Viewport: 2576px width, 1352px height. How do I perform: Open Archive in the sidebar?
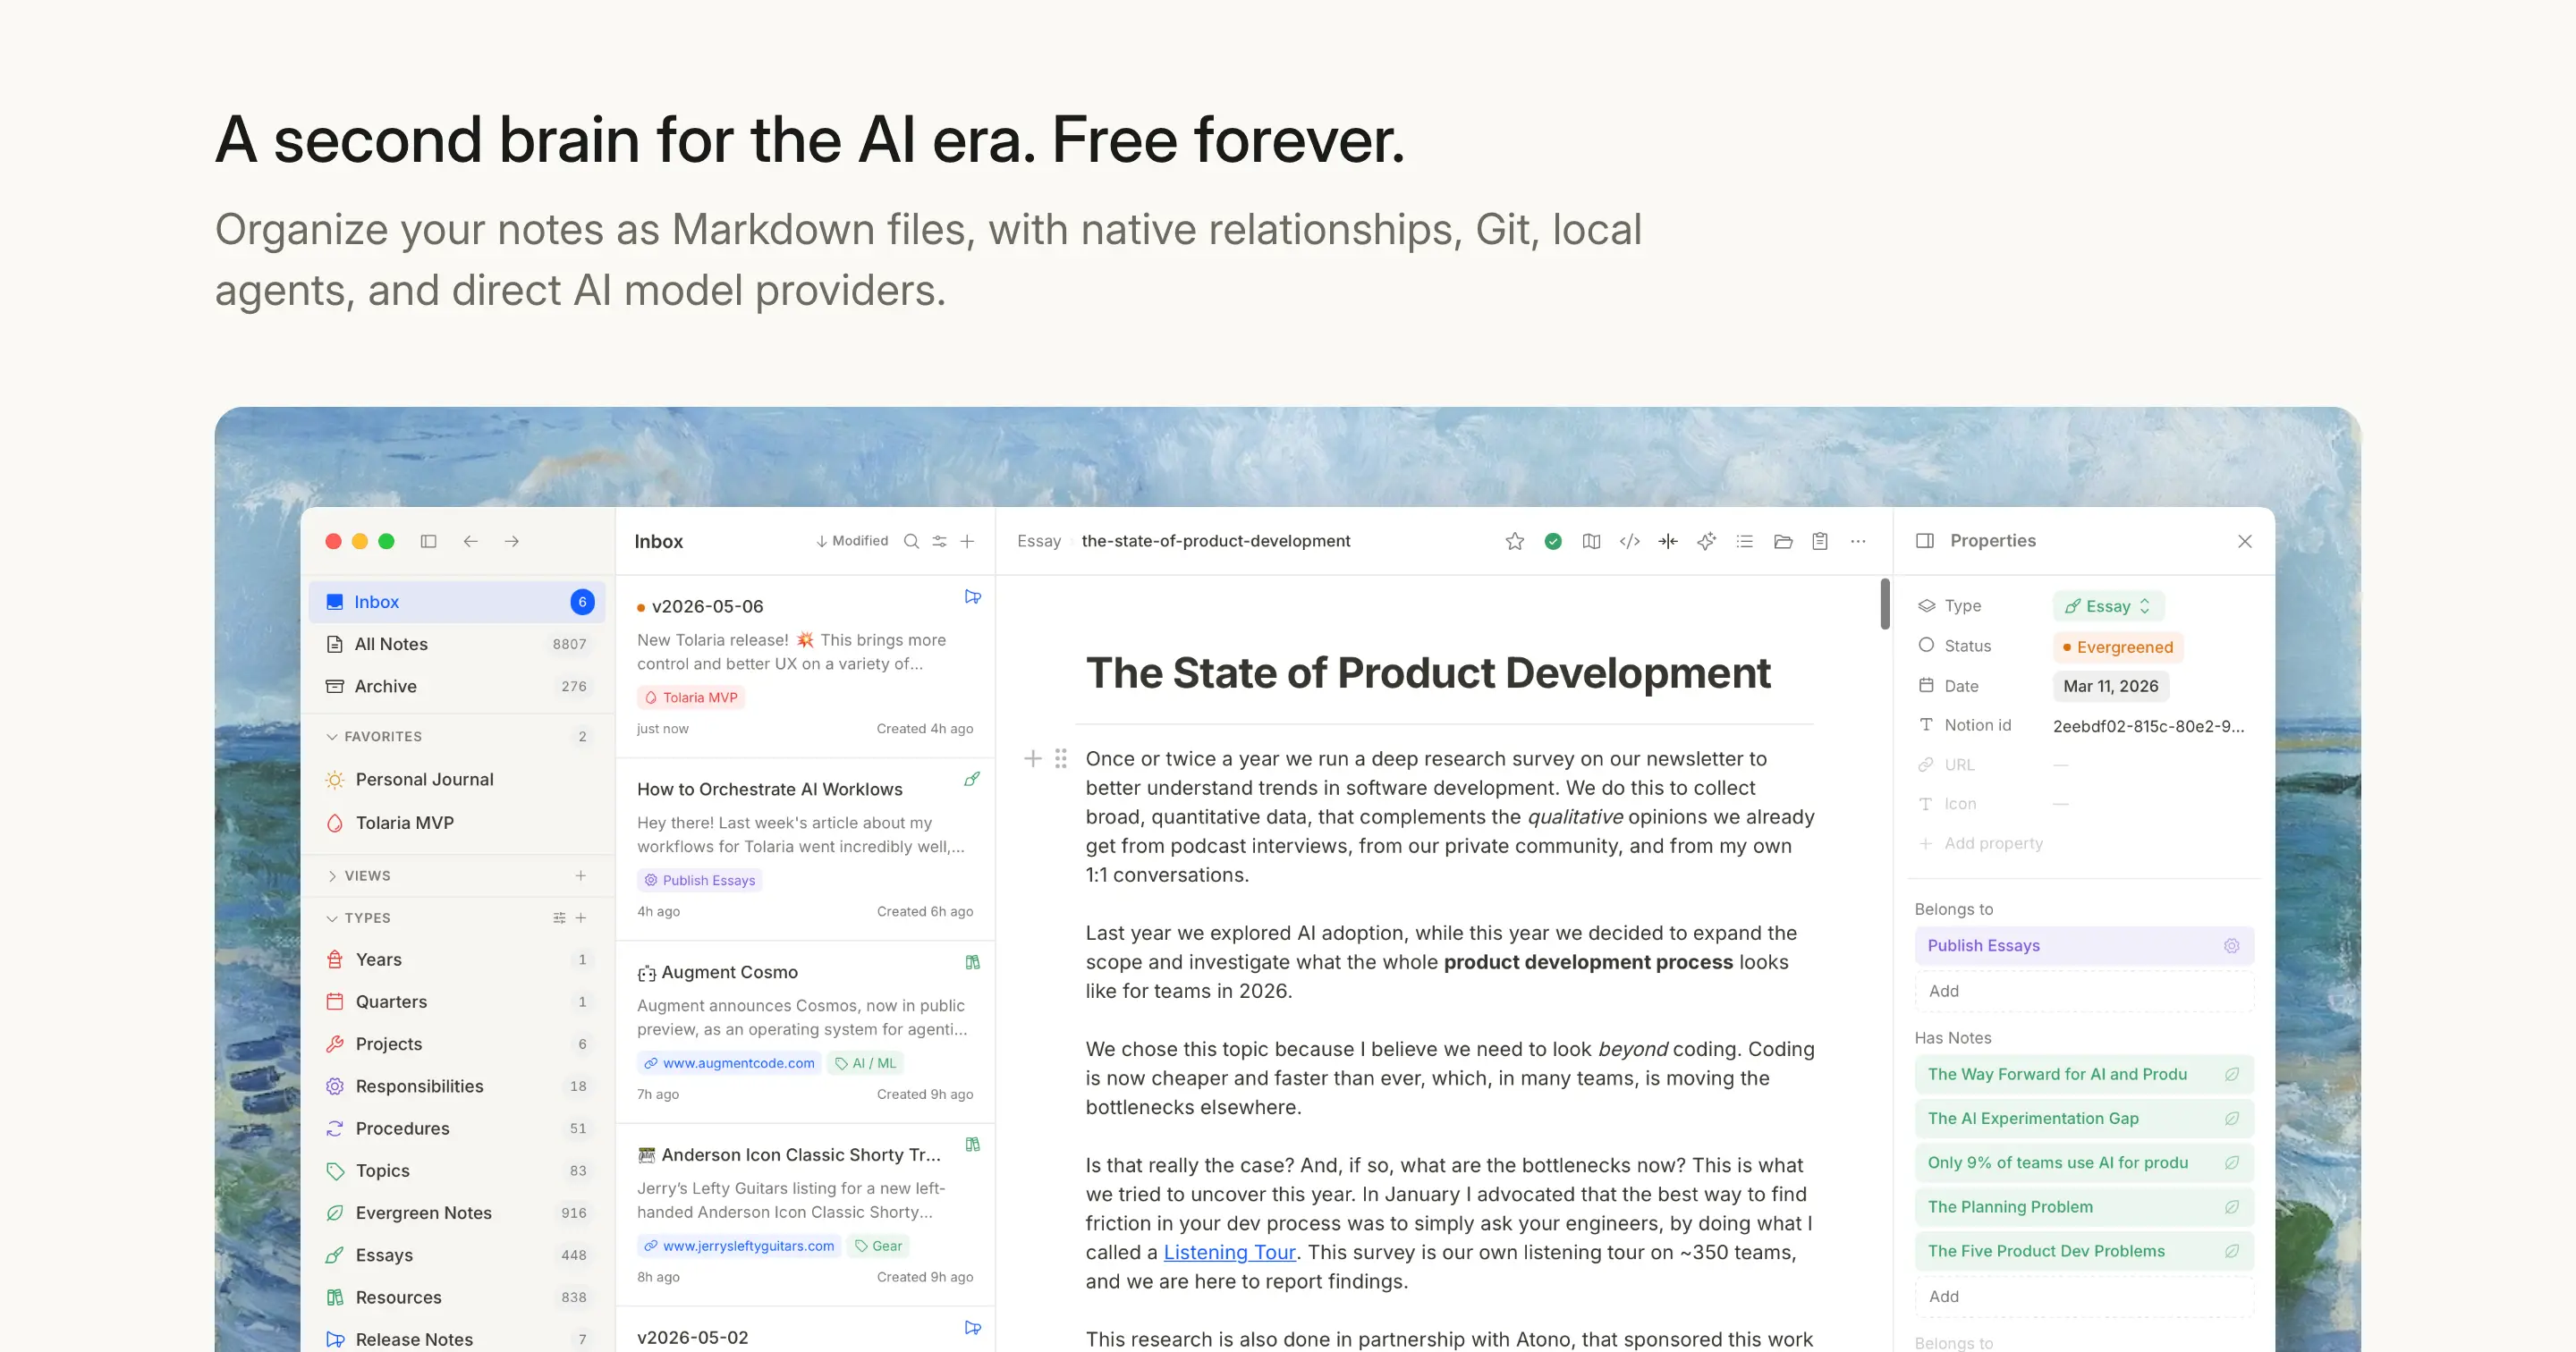coord(457,686)
